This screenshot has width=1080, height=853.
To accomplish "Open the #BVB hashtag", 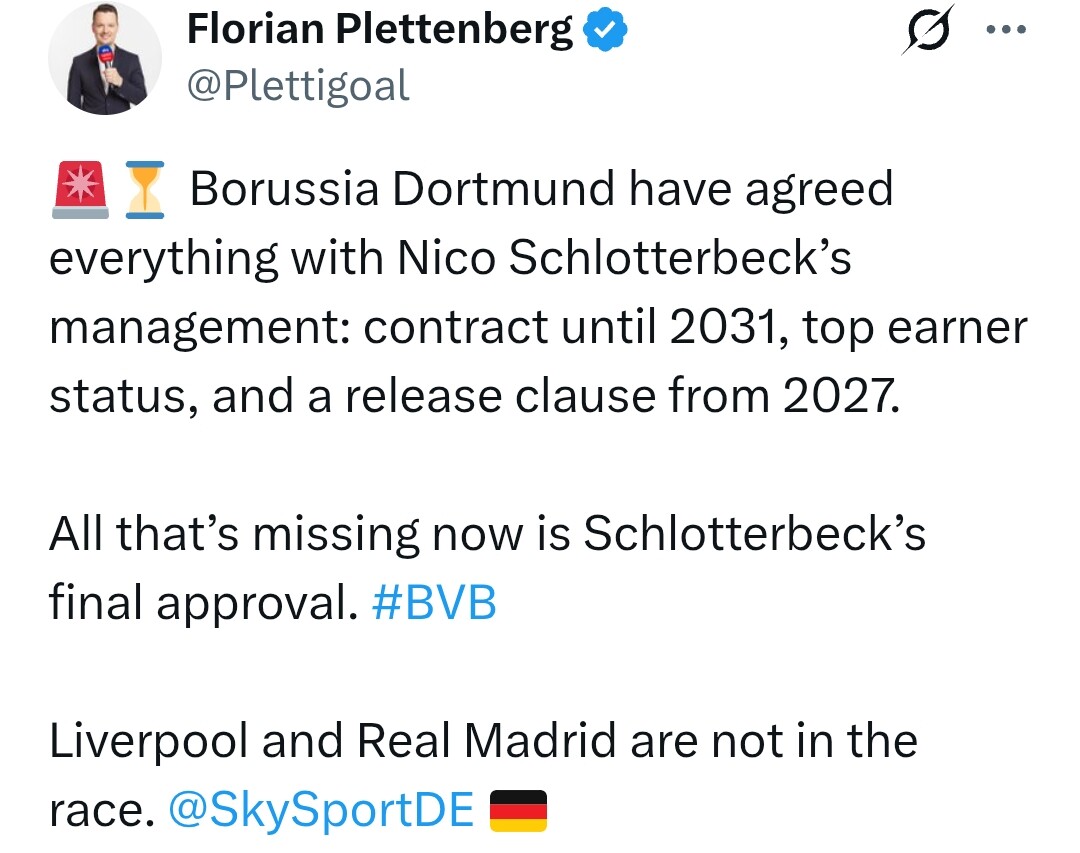I will tap(433, 603).
